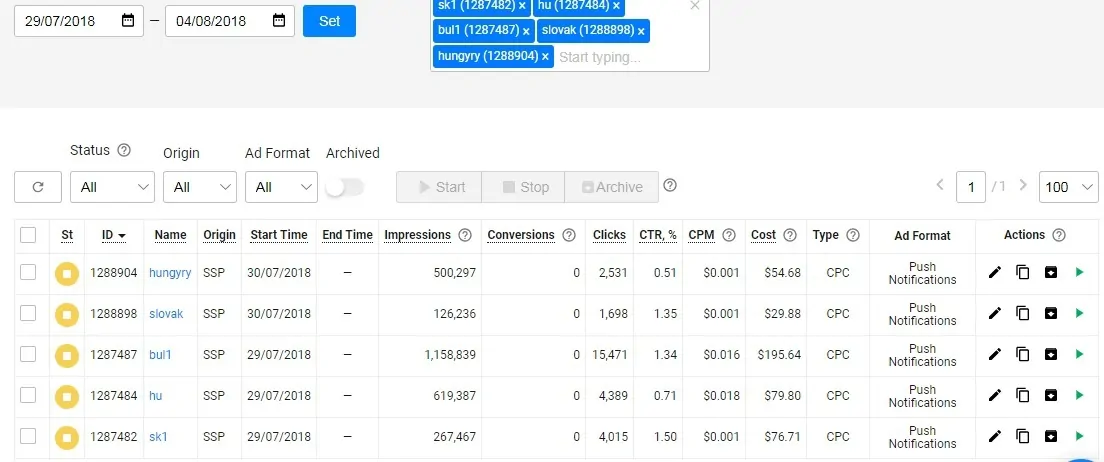The height and width of the screenshot is (462, 1104).
Task: Start the hu campaign with play icon
Action: point(1079,395)
